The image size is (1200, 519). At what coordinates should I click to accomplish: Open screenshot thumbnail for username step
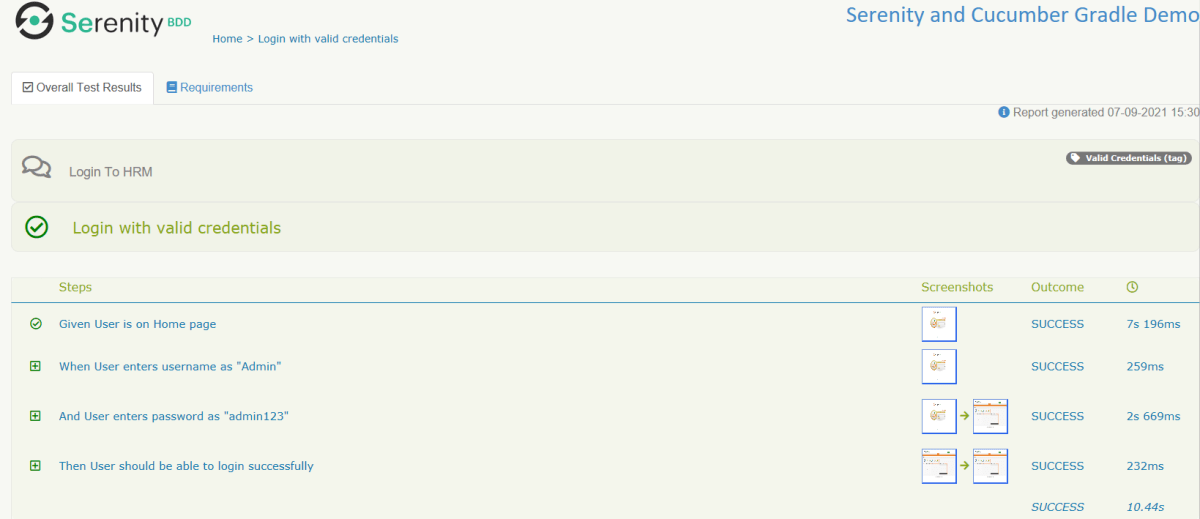[x=939, y=366]
